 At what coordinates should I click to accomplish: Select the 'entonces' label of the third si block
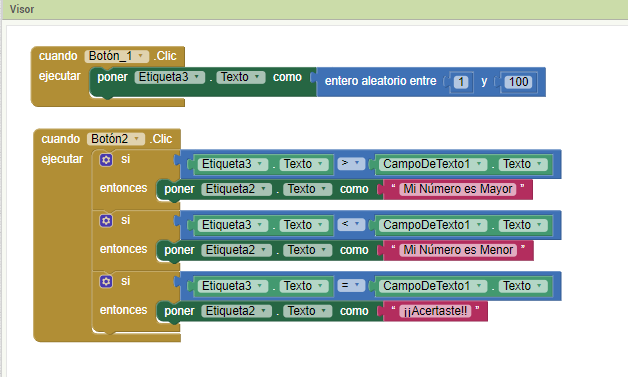(123, 310)
